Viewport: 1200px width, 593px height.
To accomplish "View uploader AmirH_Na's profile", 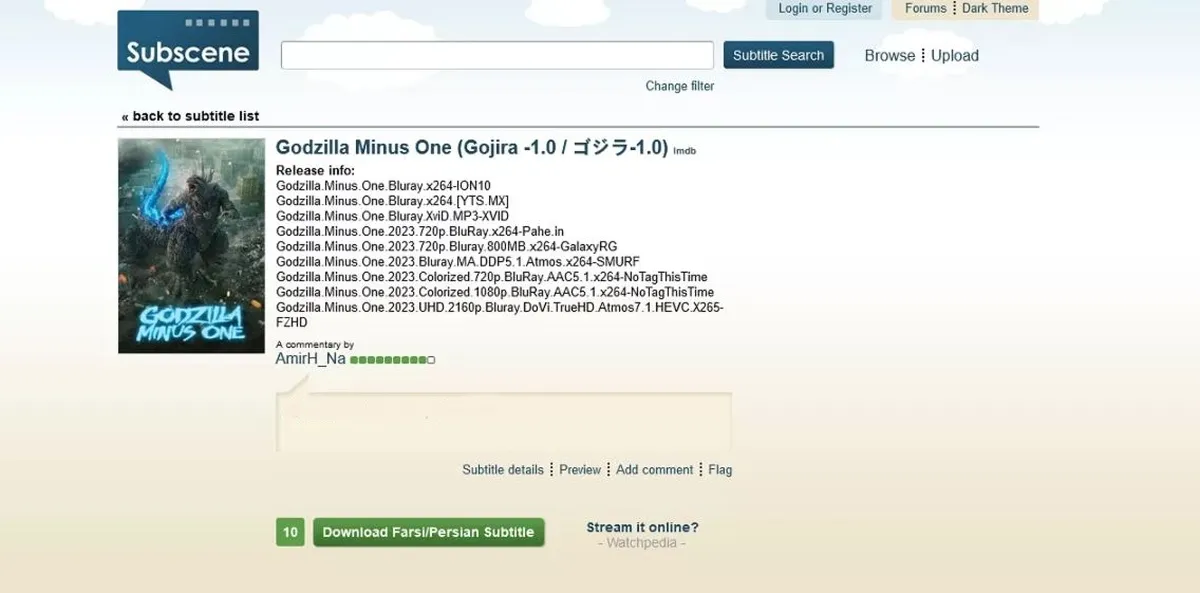I will point(310,359).
